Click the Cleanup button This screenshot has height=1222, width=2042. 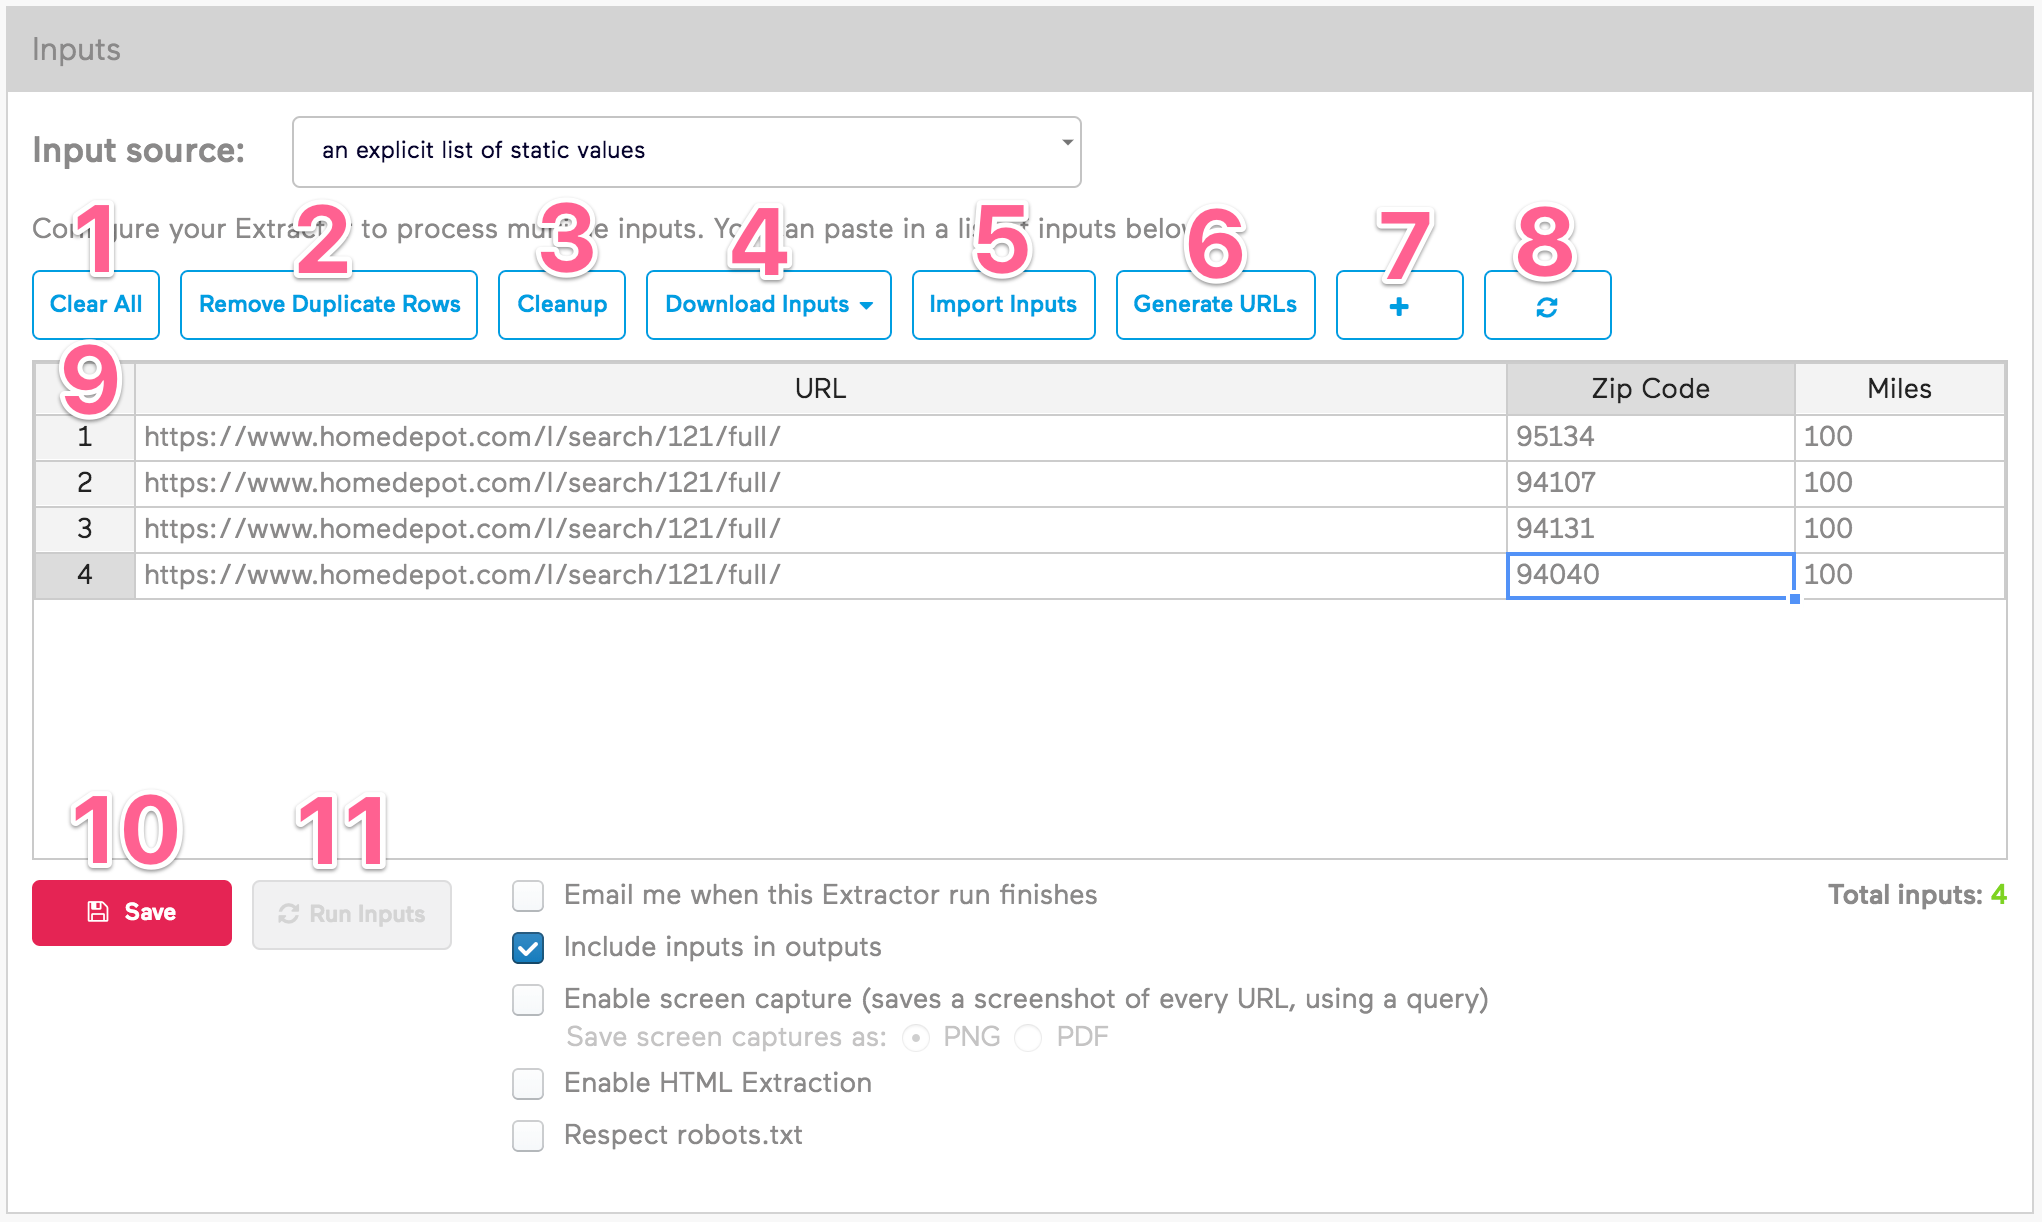[561, 305]
